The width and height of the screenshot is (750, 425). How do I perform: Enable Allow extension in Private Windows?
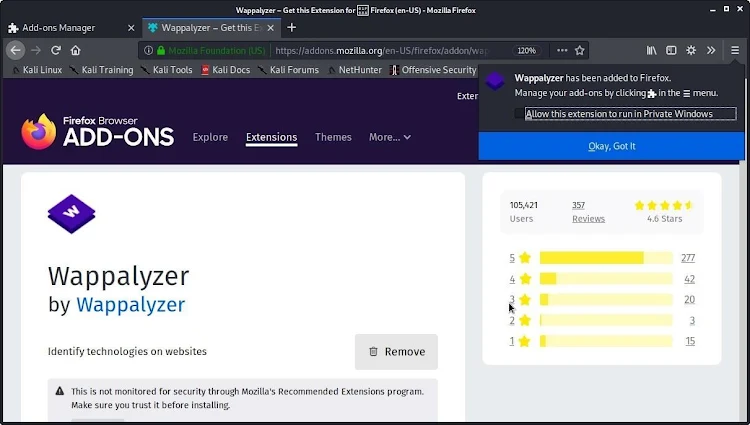[x=519, y=114]
